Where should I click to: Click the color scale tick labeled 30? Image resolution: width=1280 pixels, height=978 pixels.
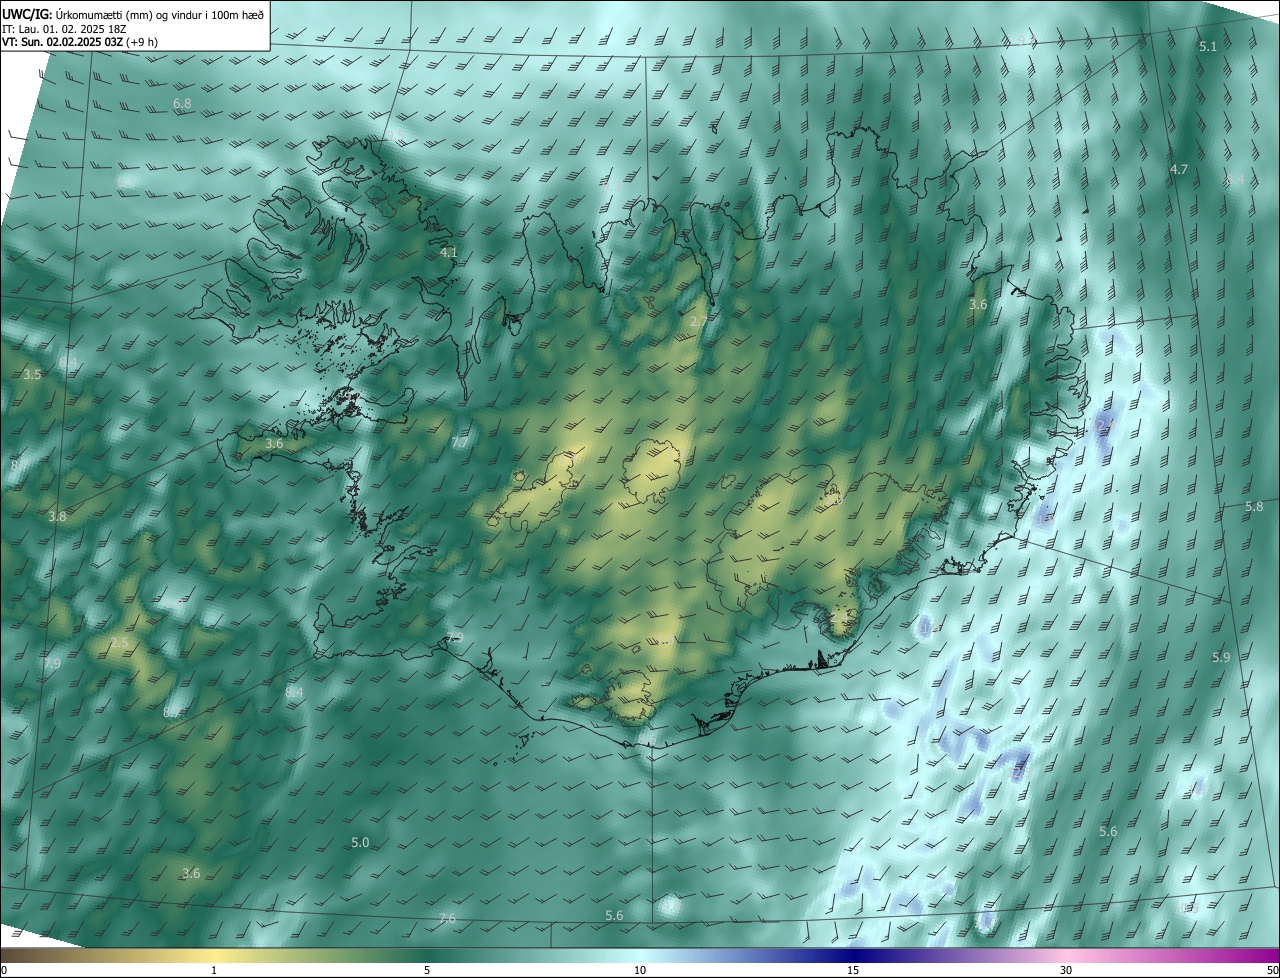tap(1066, 970)
